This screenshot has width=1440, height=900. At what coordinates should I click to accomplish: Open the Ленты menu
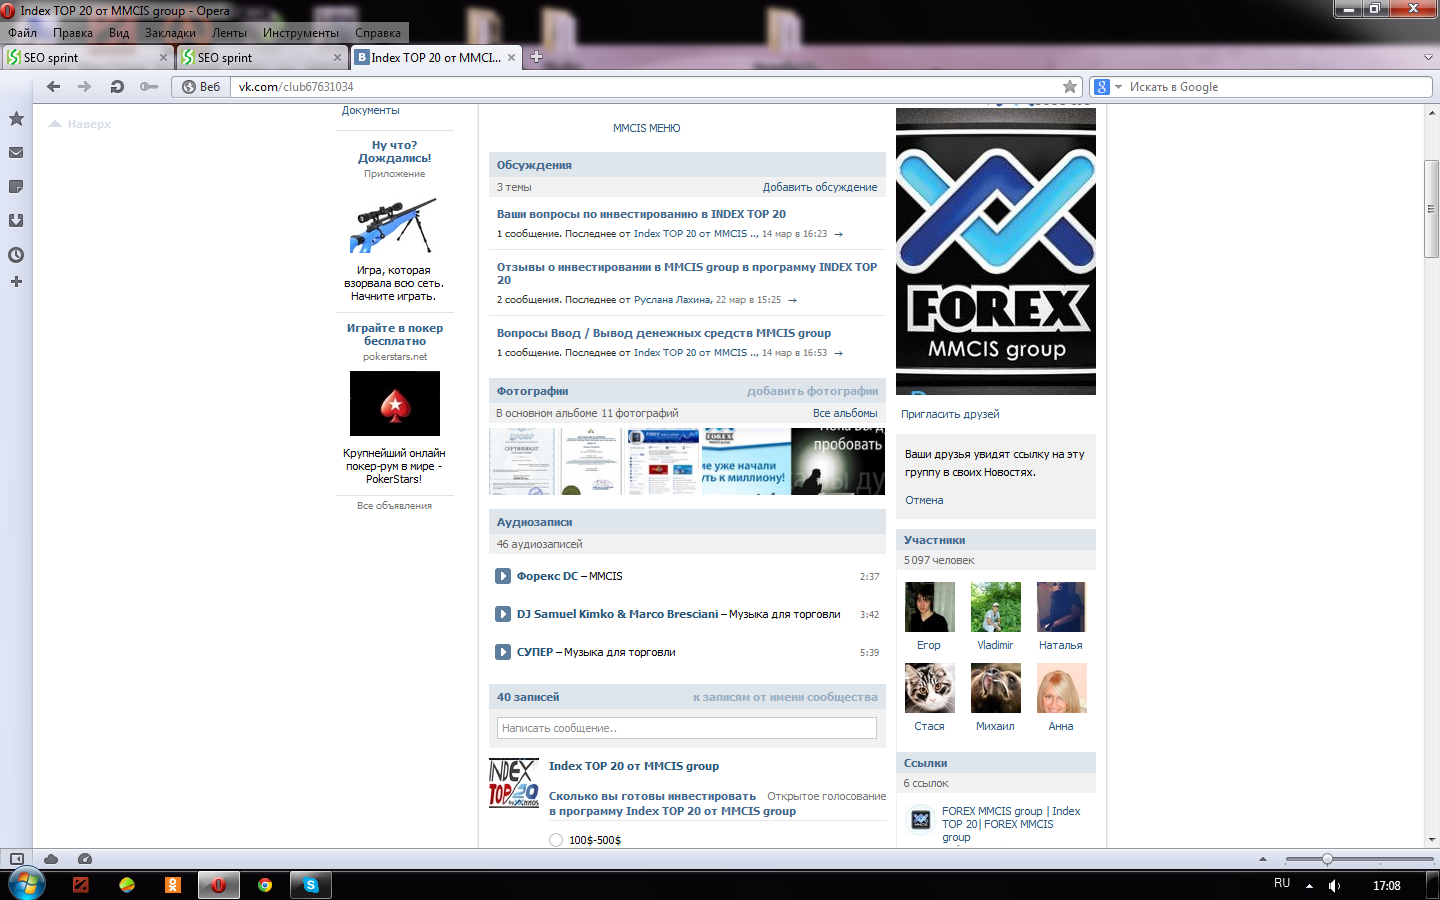229,33
